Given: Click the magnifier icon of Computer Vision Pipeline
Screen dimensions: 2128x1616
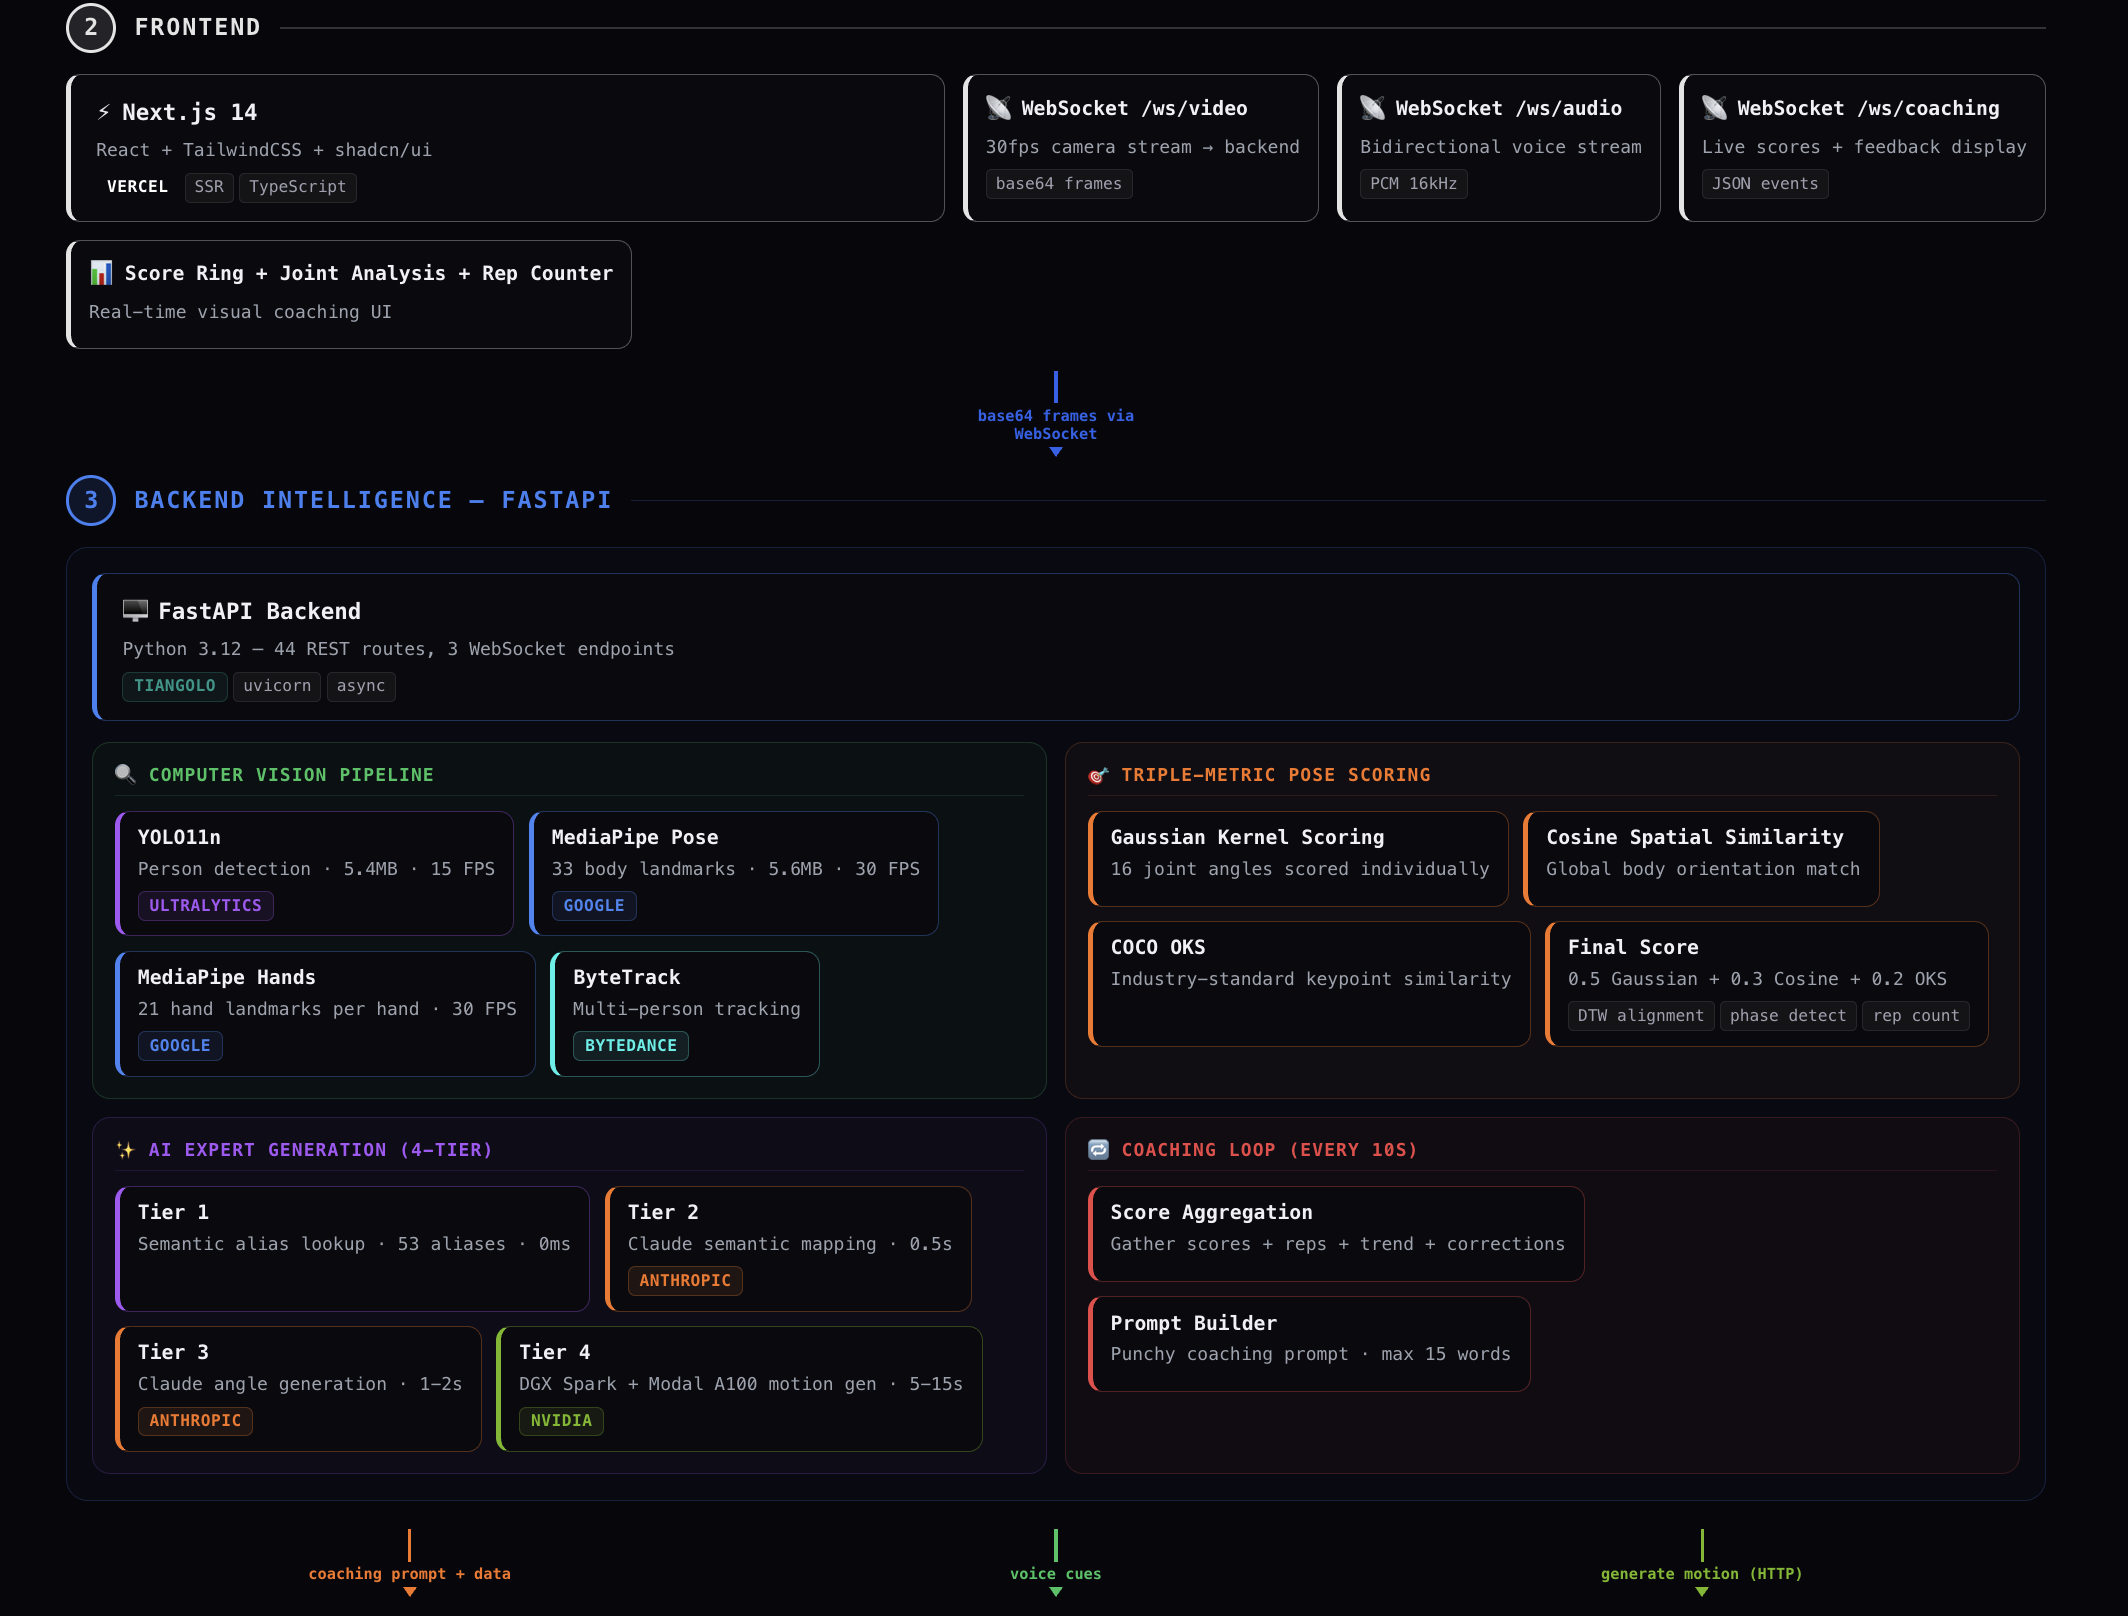Looking at the screenshot, I should [125, 774].
